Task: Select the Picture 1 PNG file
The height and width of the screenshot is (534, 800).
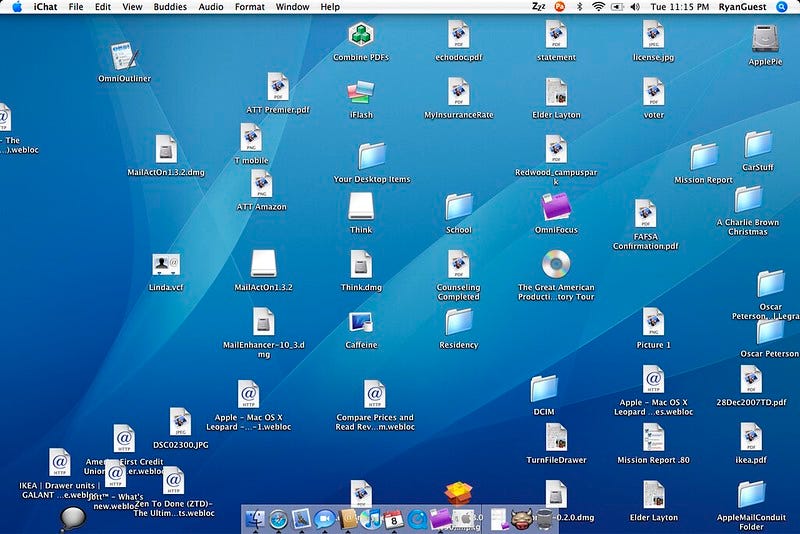Action: pyautogui.click(x=654, y=321)
